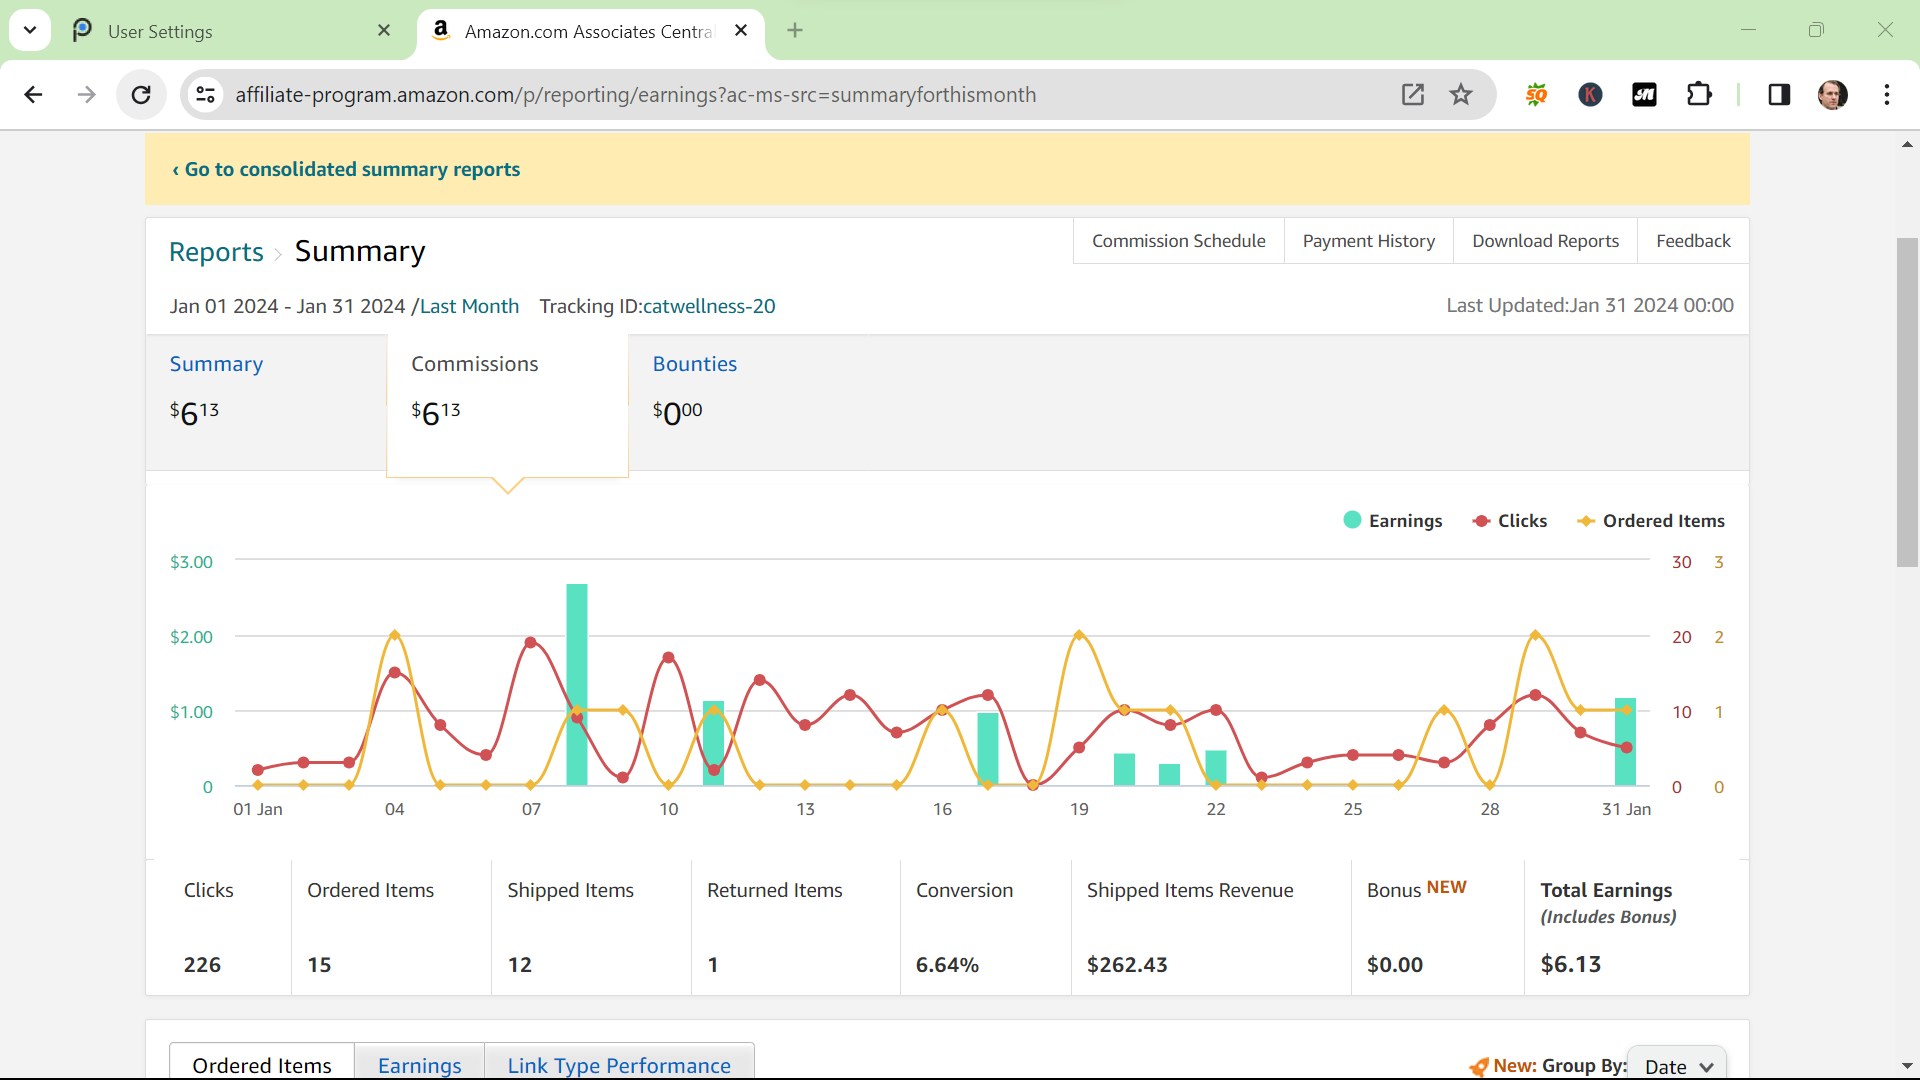Click the tallest earnings bar near 08 Jan

577,685
